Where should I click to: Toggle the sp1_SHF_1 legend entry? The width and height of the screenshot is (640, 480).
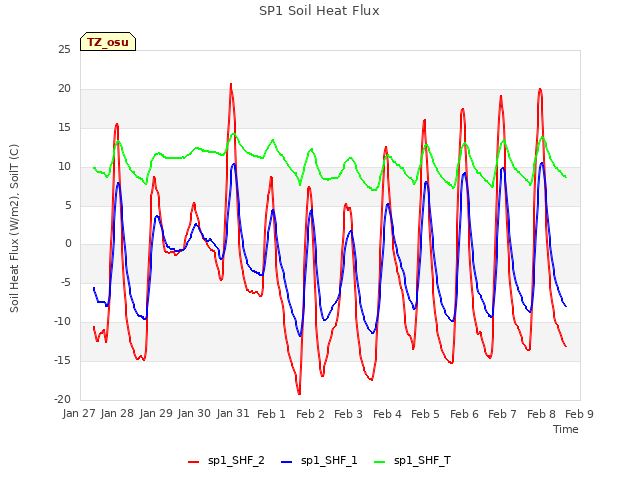[319, 461]
